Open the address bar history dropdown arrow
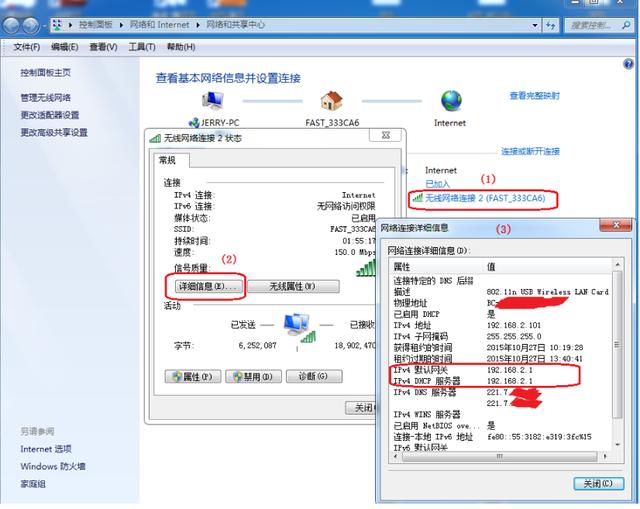Image resolution: width=640 pixels, height=509 pixels. pyautogui.click(x=535, y=25)
